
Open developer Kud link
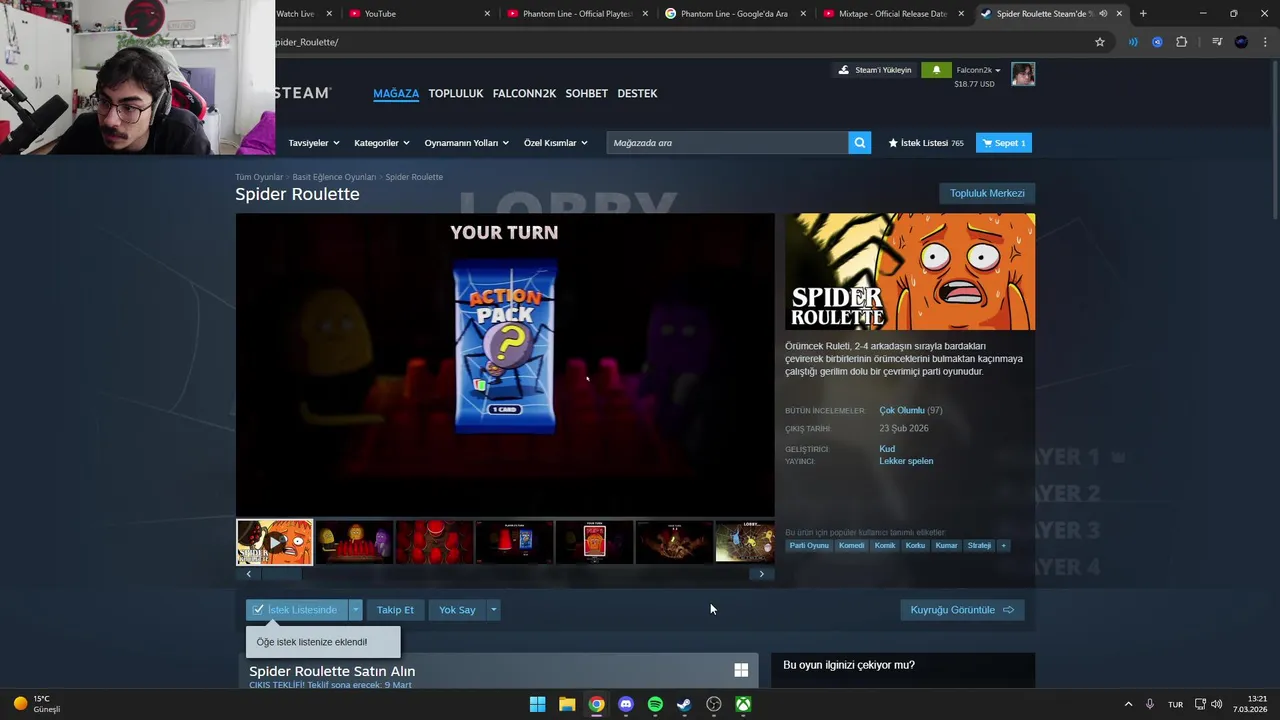click(887, 449)
